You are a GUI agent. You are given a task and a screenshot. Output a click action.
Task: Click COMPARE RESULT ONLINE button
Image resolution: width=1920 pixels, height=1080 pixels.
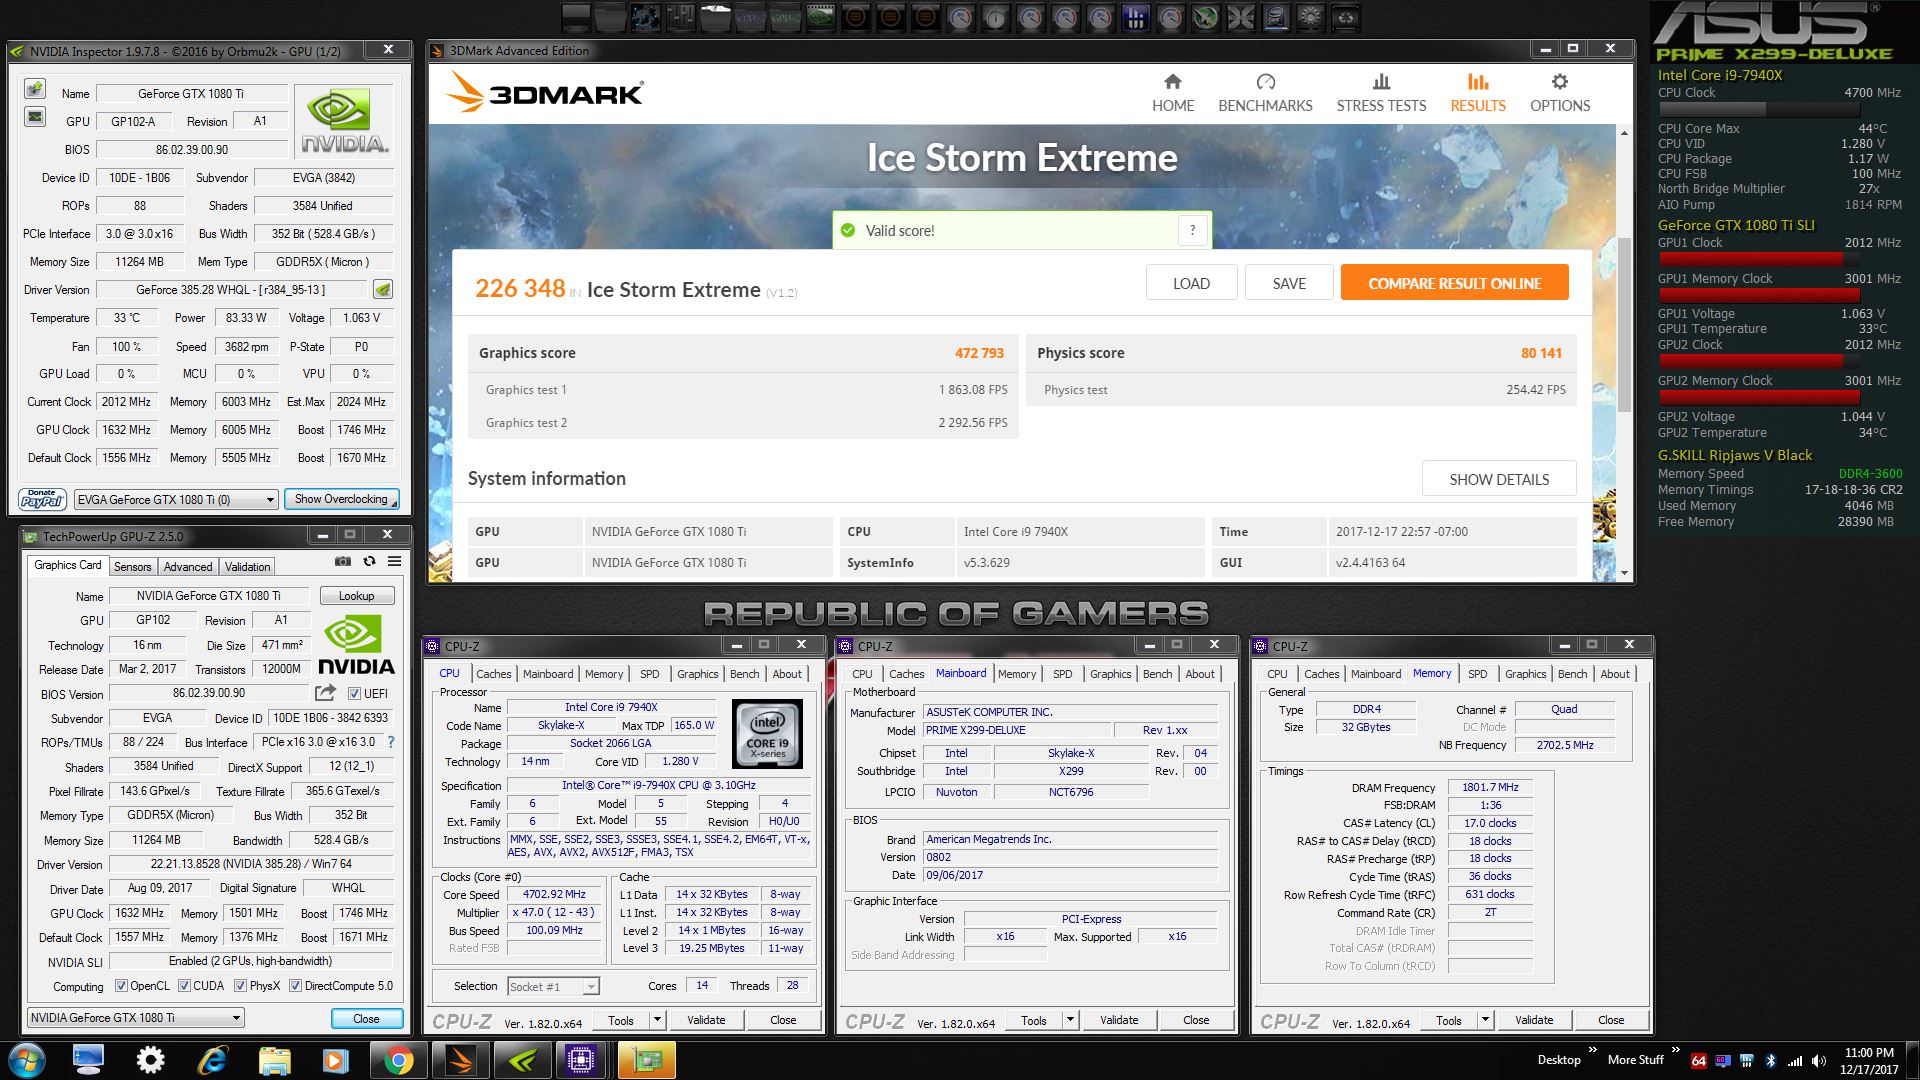click(1454, 283)
